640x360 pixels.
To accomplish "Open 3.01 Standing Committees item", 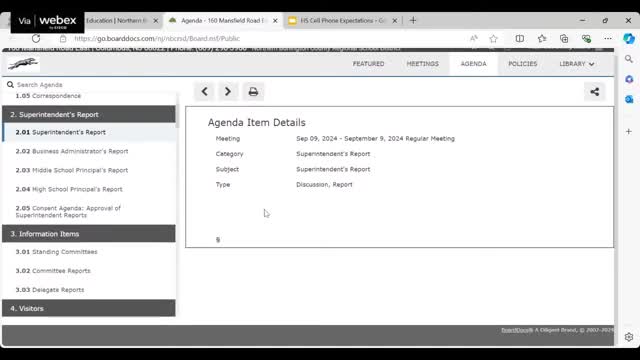I will pos(56,252).
